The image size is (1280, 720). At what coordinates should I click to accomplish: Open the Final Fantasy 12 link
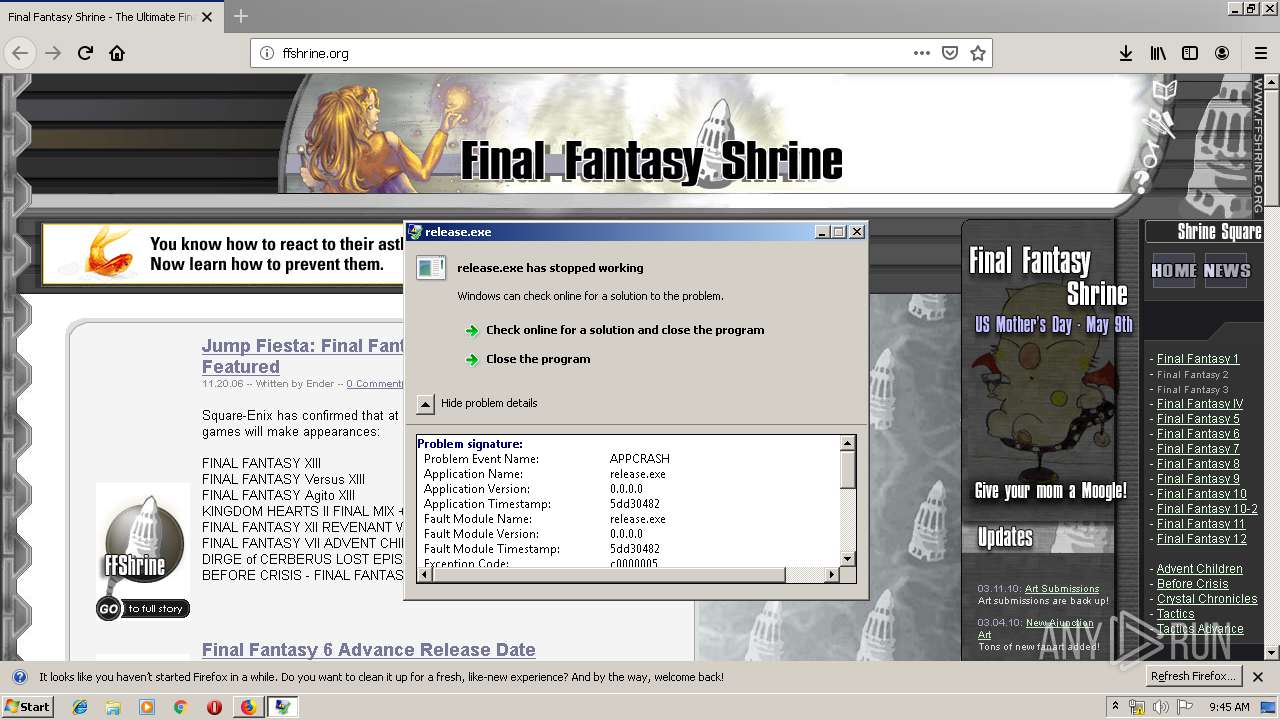pyautogui.click(x=1202, y=539)
